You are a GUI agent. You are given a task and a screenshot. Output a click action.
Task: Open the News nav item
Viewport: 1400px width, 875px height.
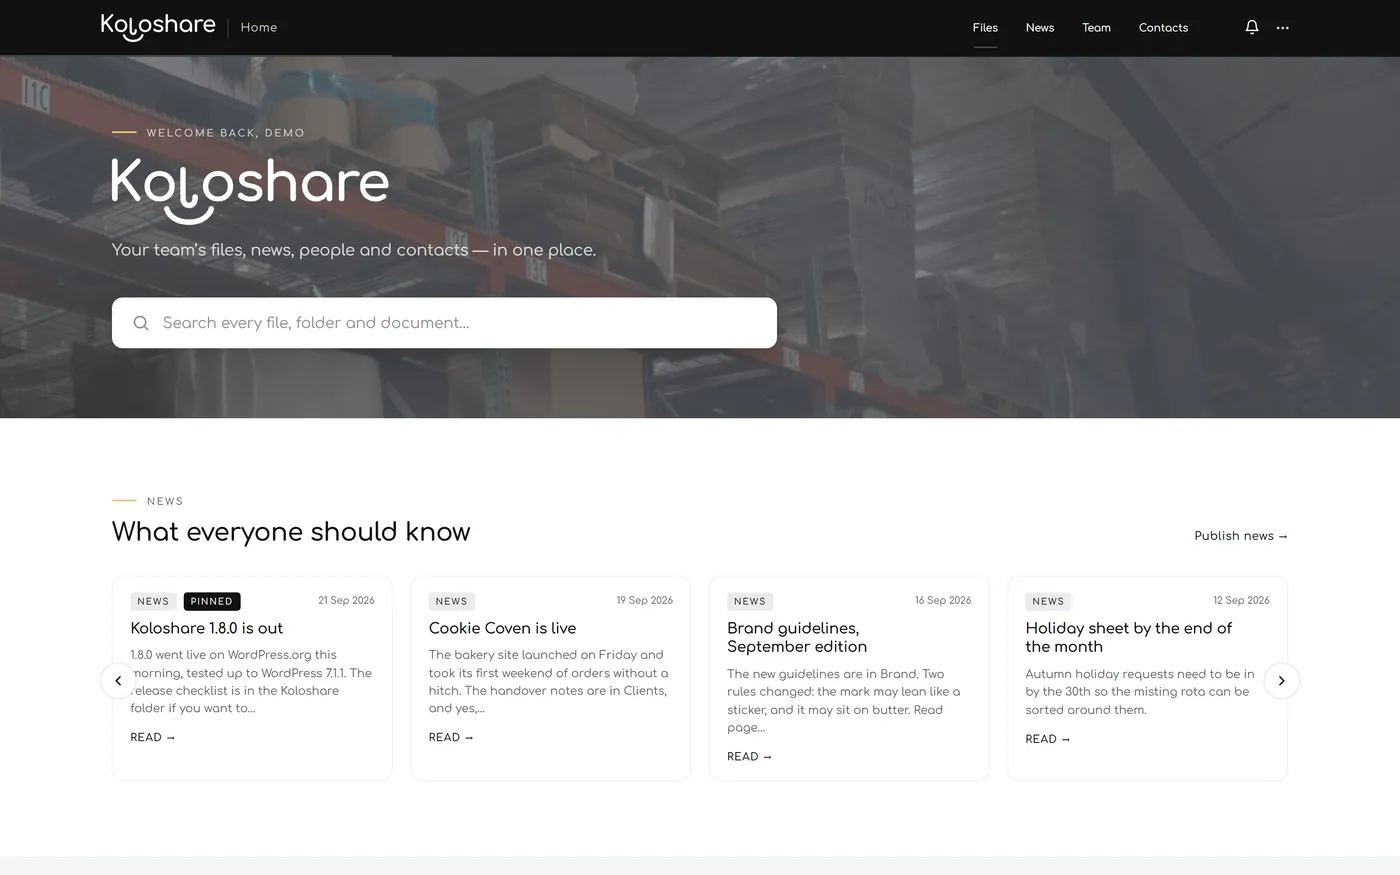tap(1040, 28)
